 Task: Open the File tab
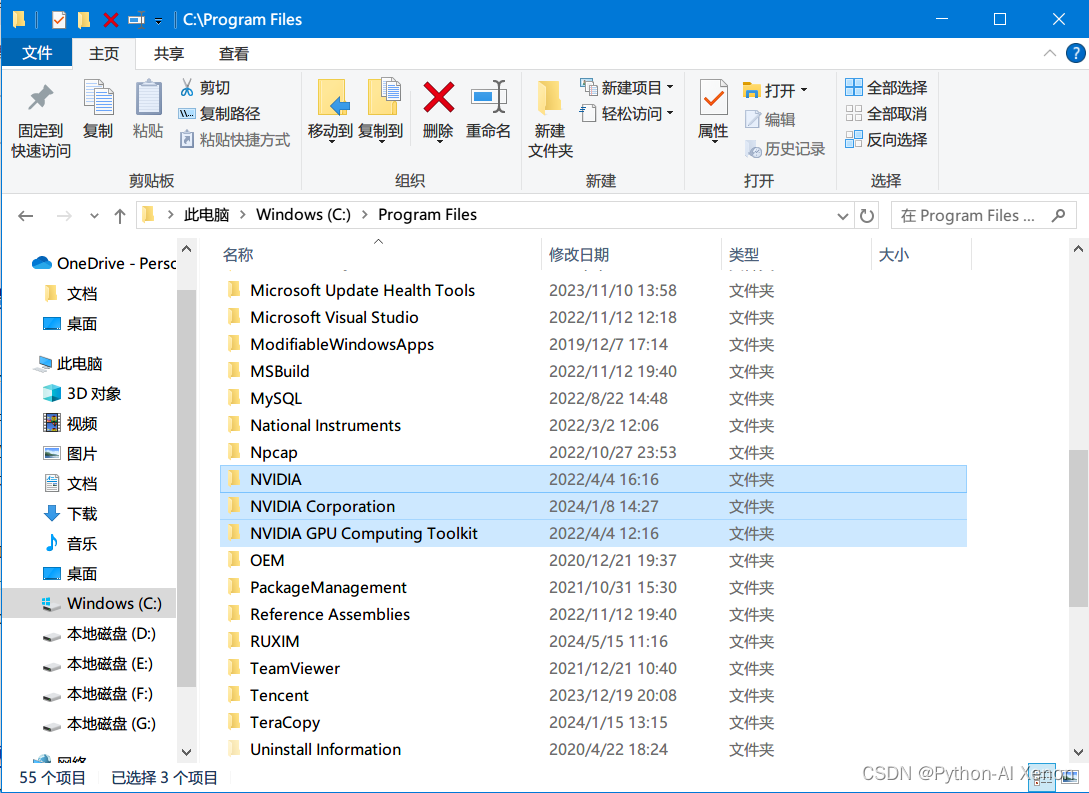pos(37,53)
